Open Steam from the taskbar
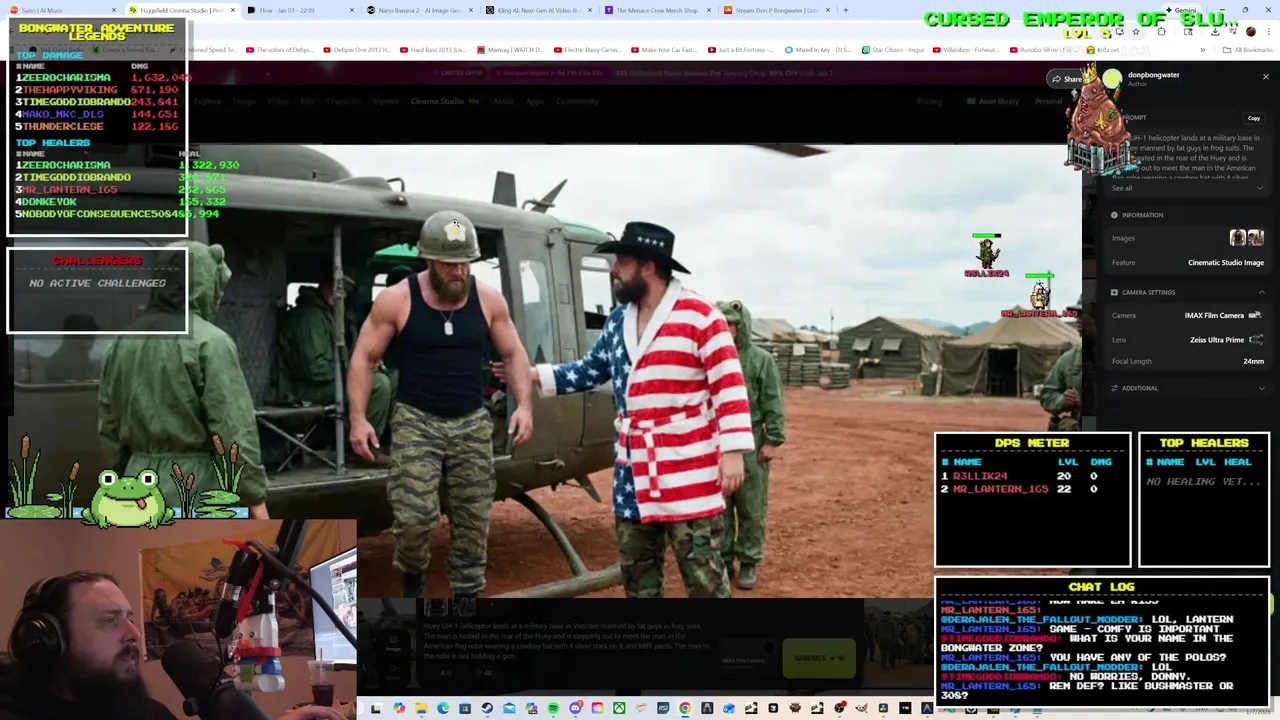 pyautogui.click(x=487, y=709)
